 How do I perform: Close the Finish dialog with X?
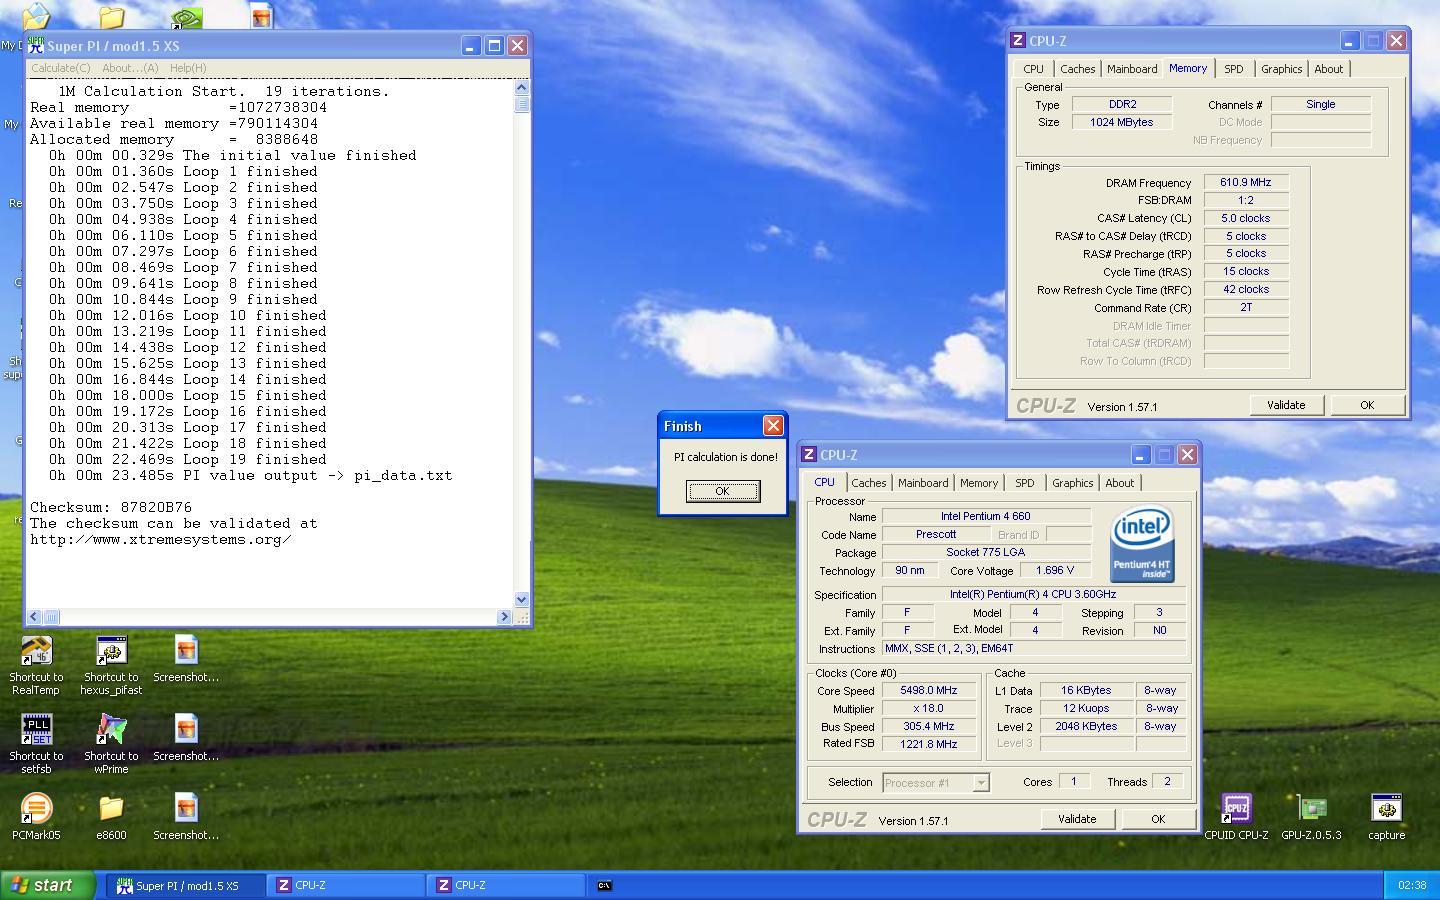pyautogui.click(x=773, y=426)
